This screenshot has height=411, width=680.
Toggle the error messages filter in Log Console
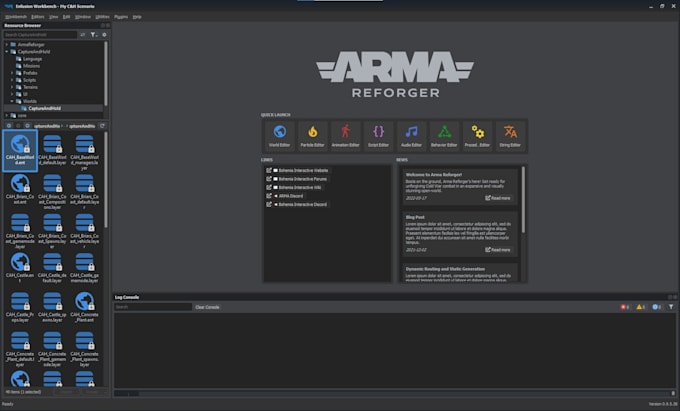[x=624, y=307]
